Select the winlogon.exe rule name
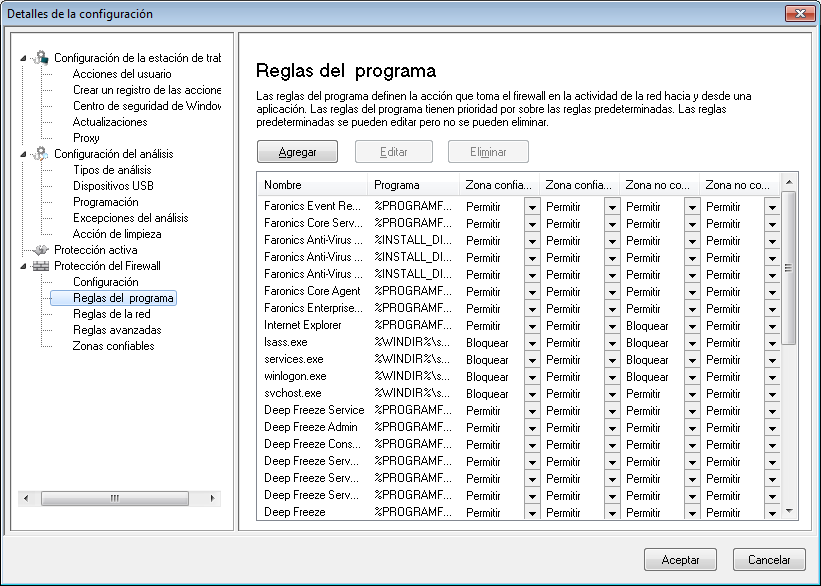 point(295,377)
